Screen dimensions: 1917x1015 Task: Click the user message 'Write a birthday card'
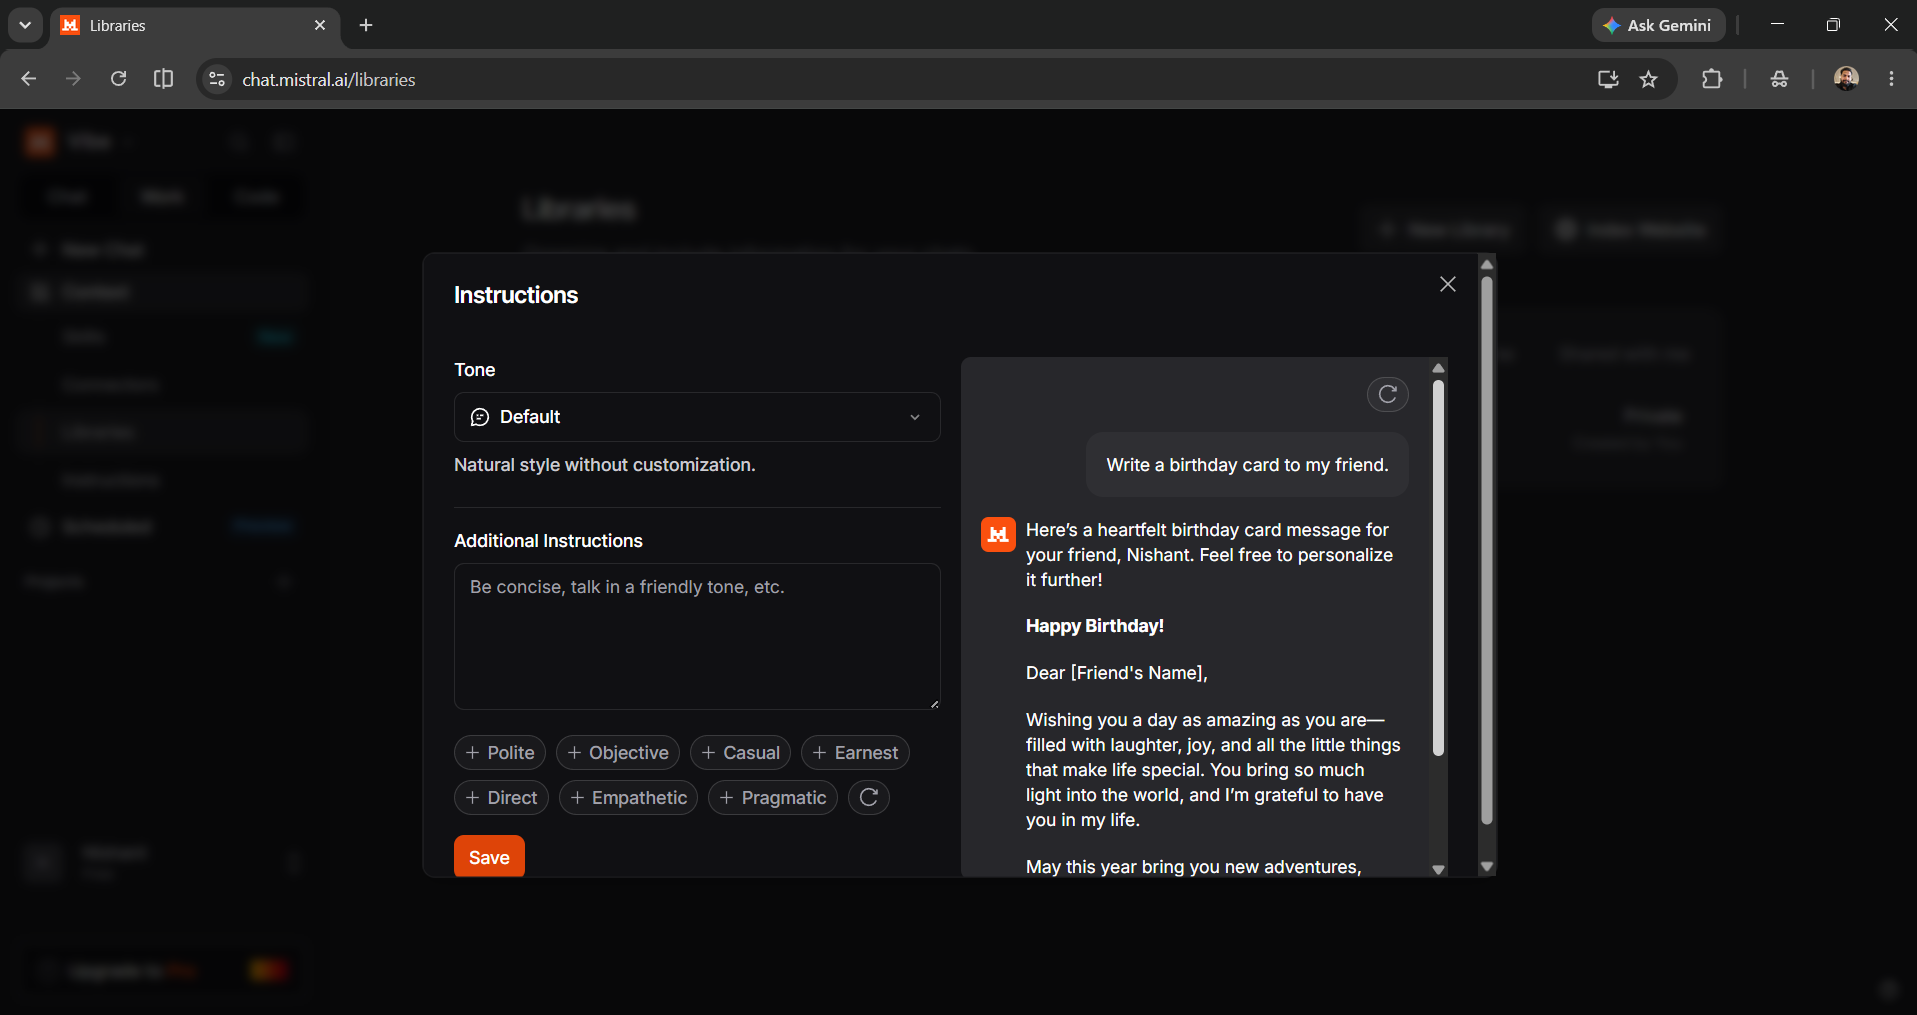pos(1247,465)
